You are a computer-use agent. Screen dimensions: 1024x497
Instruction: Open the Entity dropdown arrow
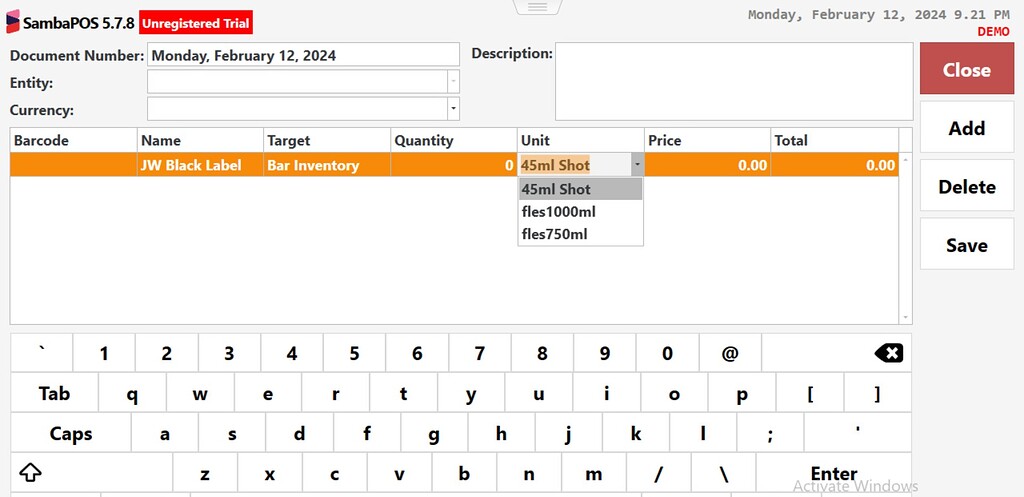tap(453, 82)
